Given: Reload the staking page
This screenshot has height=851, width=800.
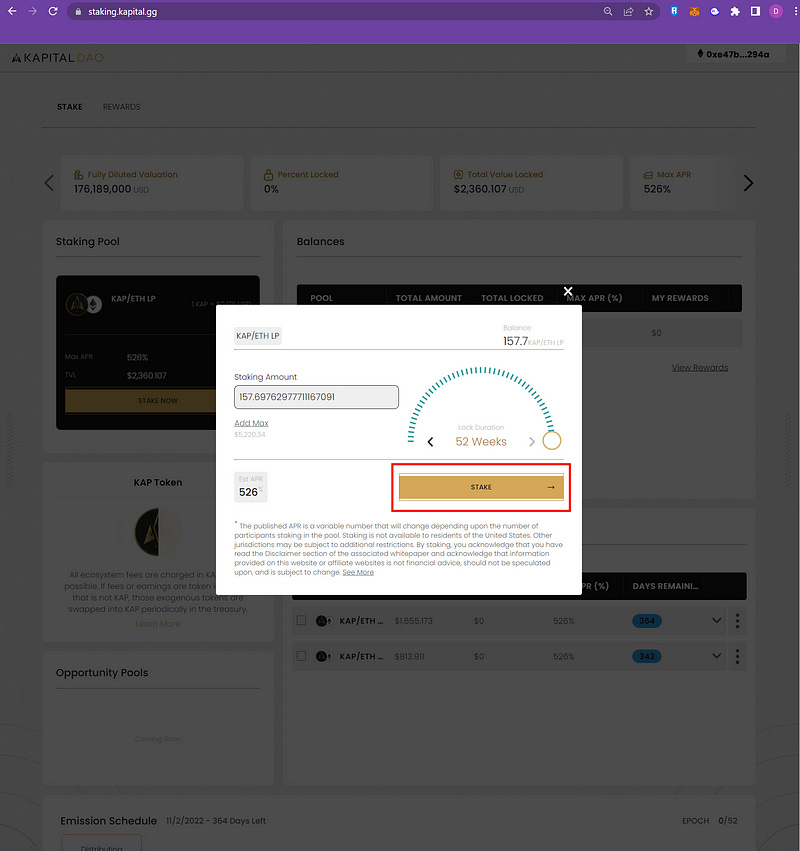Looking at the screenshot, I should [53, 11].
